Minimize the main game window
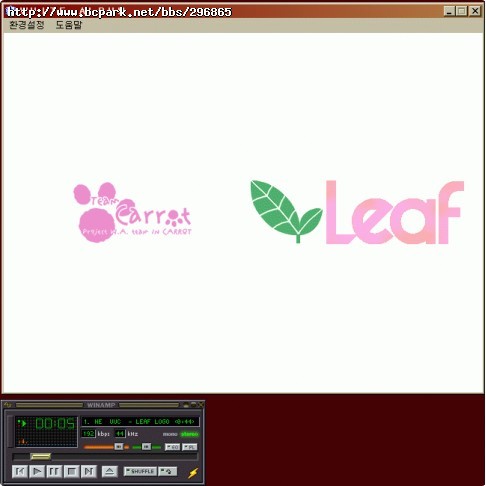The height and width of the screenshot is (486, 486). [449, 11]
